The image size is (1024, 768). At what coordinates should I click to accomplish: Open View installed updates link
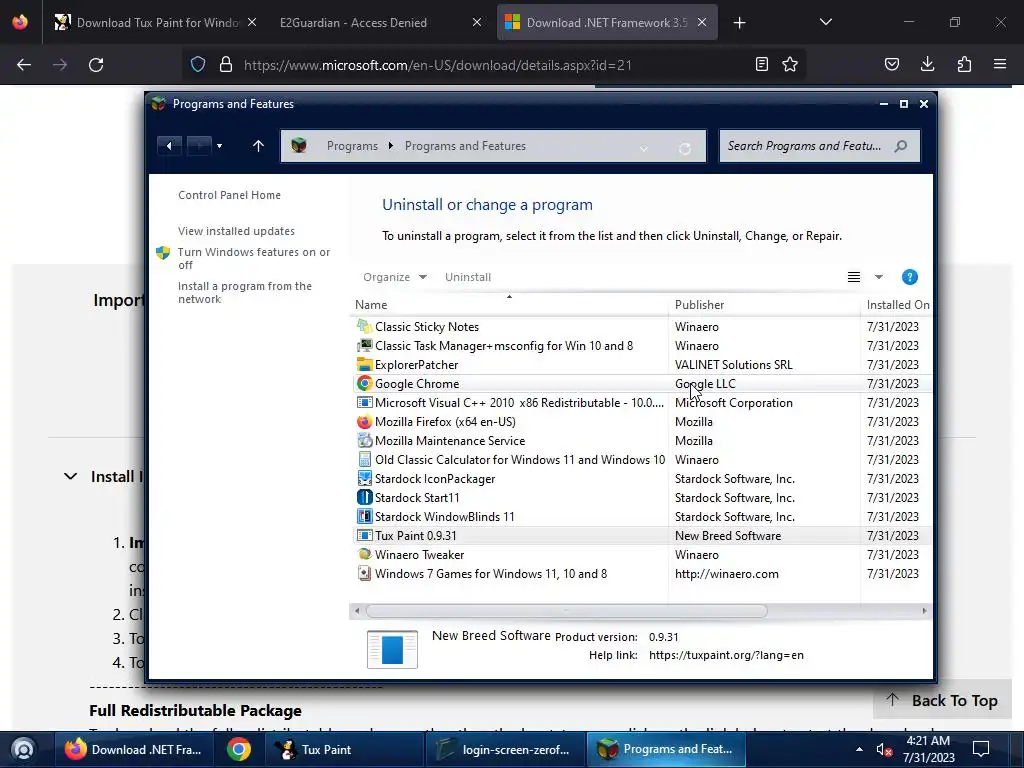(236, 231)
